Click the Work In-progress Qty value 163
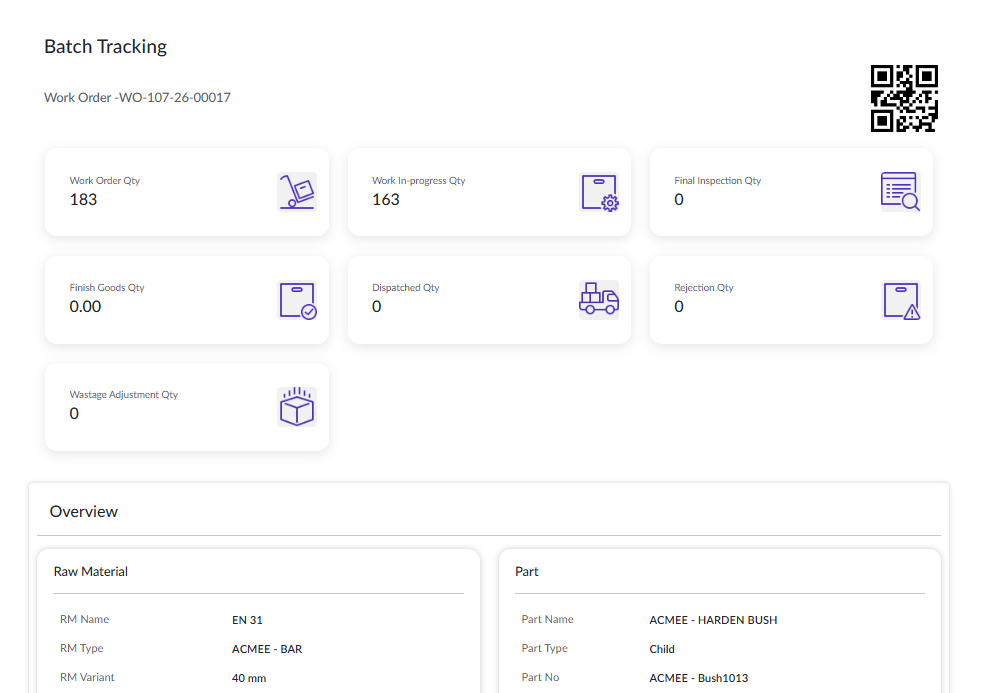The image size is (990, 693). point(386,199)
